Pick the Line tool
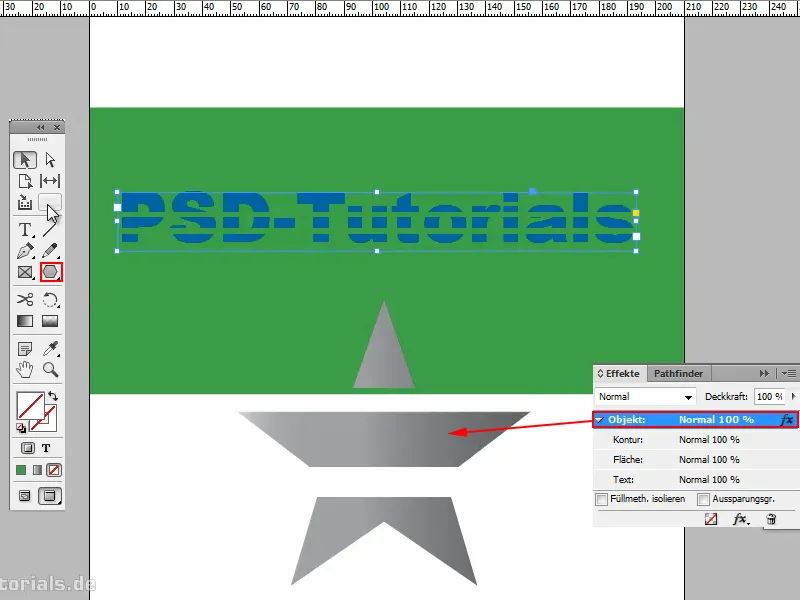Viewport: 800px width, 600px height. pyautogui.click(x=50, y=230)
